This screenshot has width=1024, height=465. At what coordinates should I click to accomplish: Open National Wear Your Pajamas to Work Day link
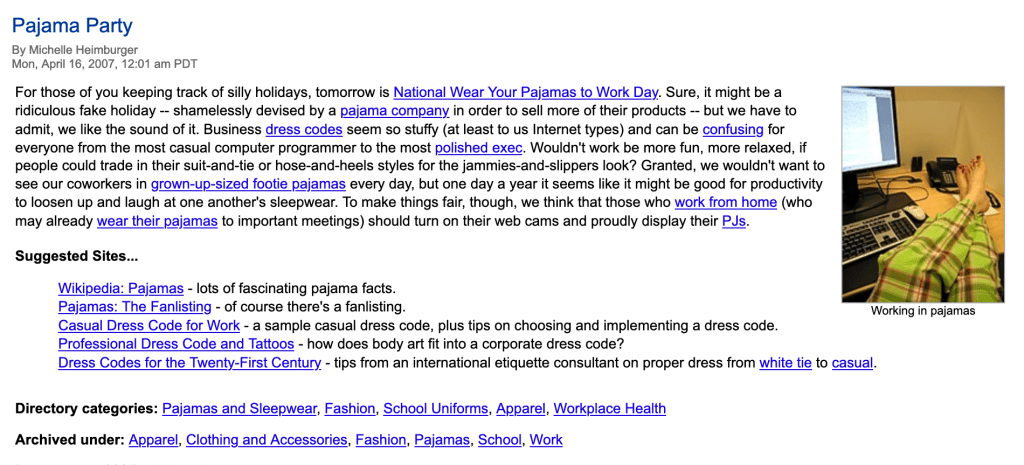pos(525,92)
